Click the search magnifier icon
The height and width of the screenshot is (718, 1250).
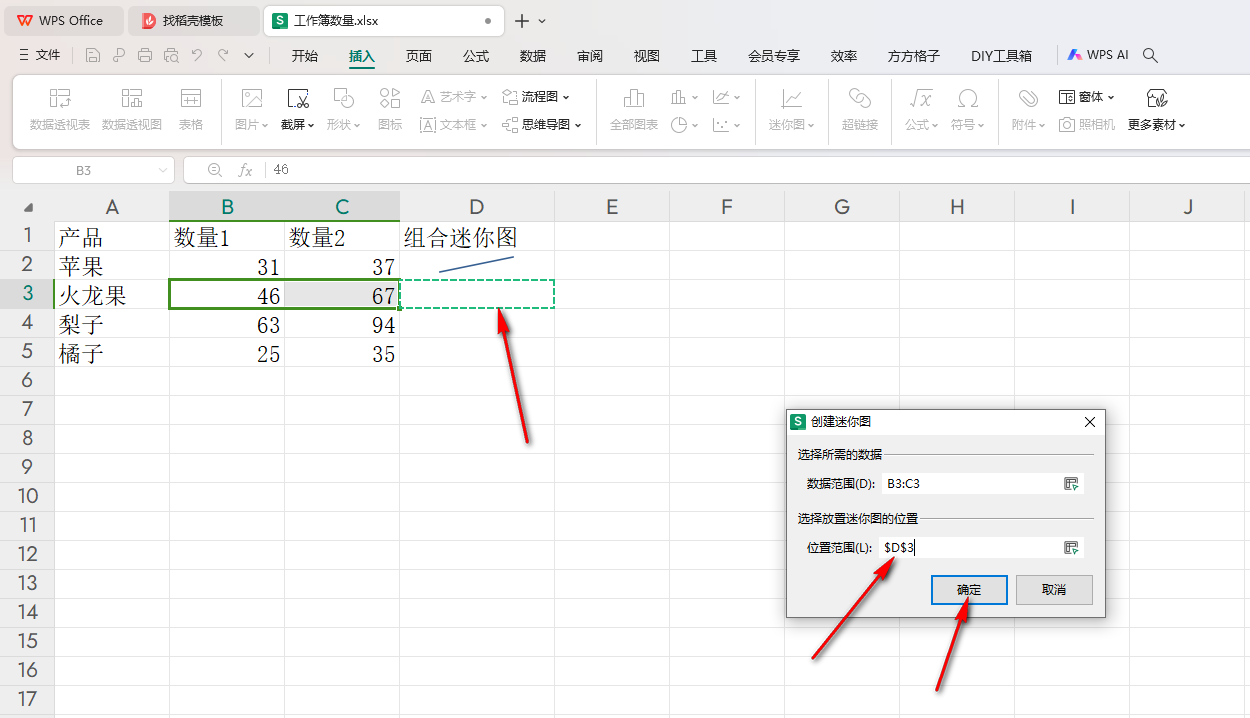(x=1151, y=55)
